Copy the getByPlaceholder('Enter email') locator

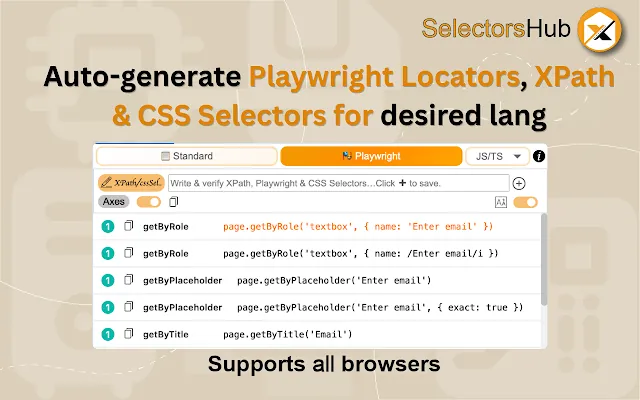click(129, 280)
